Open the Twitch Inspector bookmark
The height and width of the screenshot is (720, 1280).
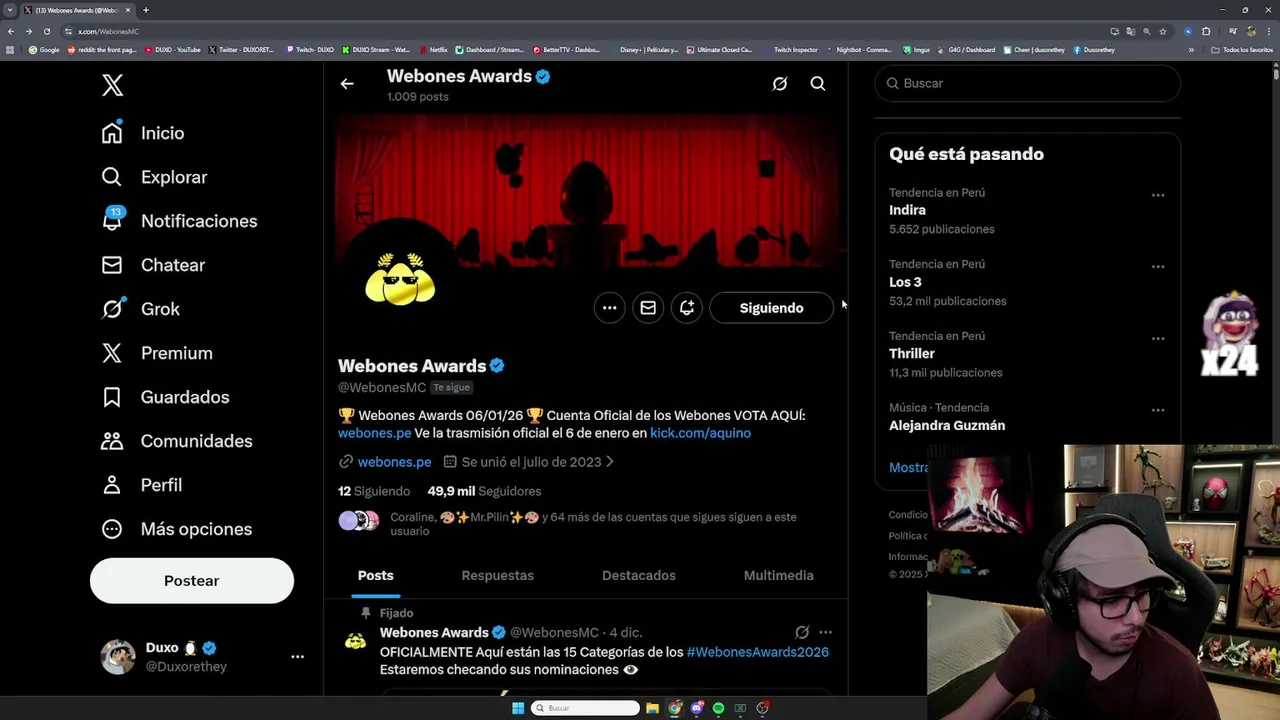790,49
